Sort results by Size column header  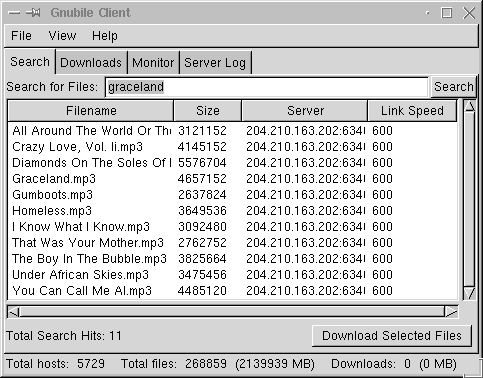(208, 111)
